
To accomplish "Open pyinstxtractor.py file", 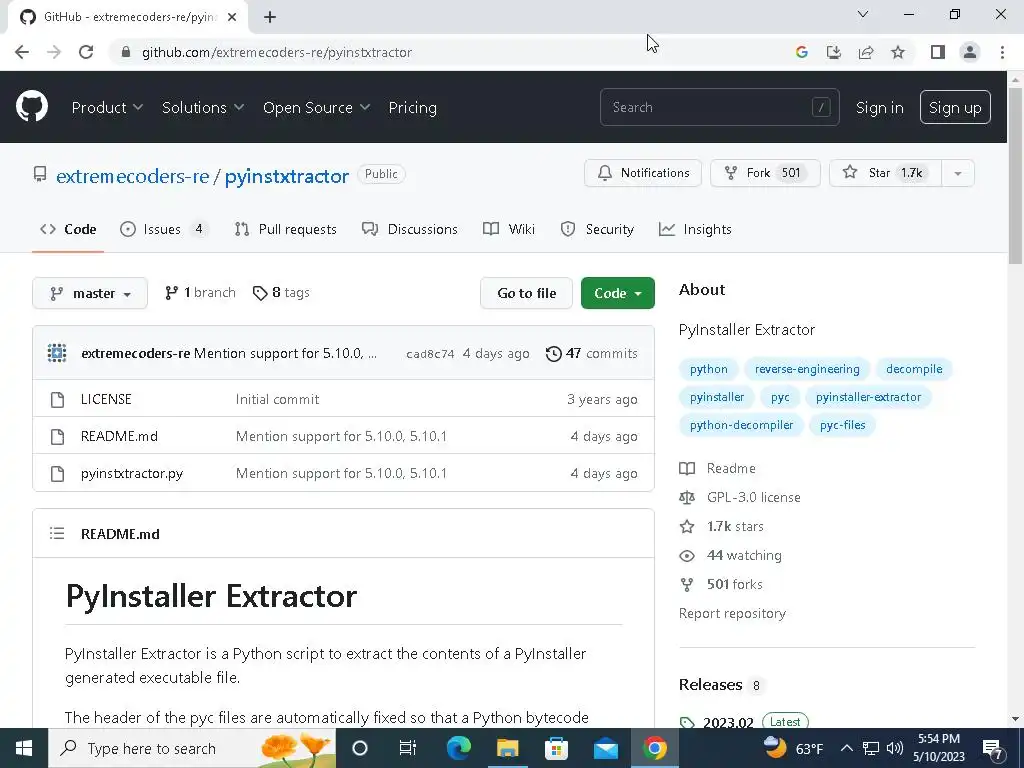I will point(132,473).
